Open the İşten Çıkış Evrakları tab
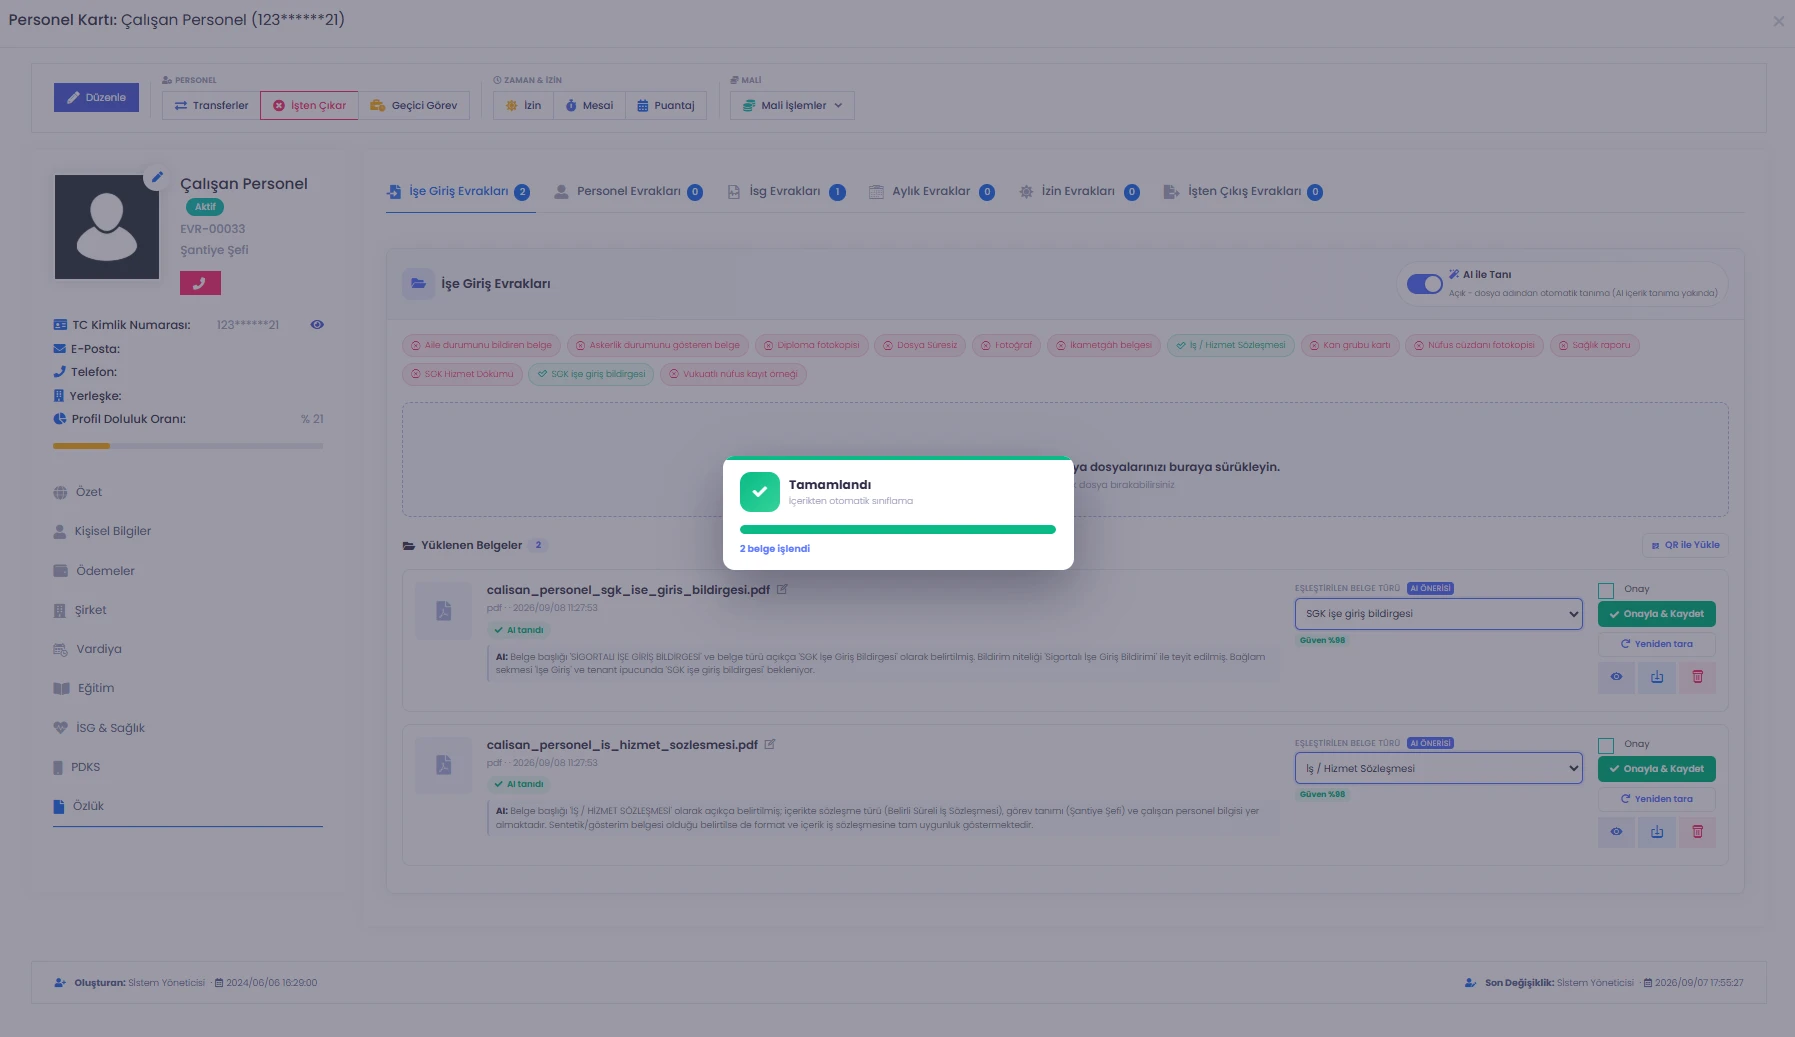 click(1243, 192)
